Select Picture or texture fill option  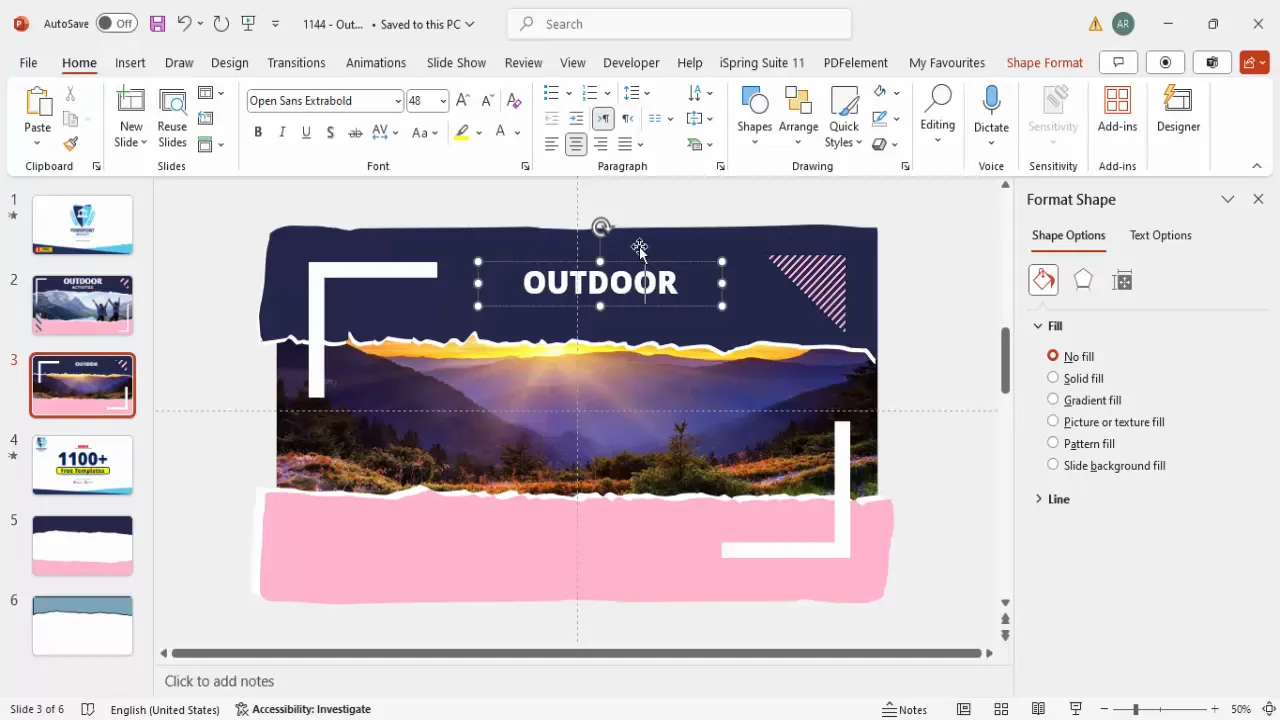click(1106, 422)
